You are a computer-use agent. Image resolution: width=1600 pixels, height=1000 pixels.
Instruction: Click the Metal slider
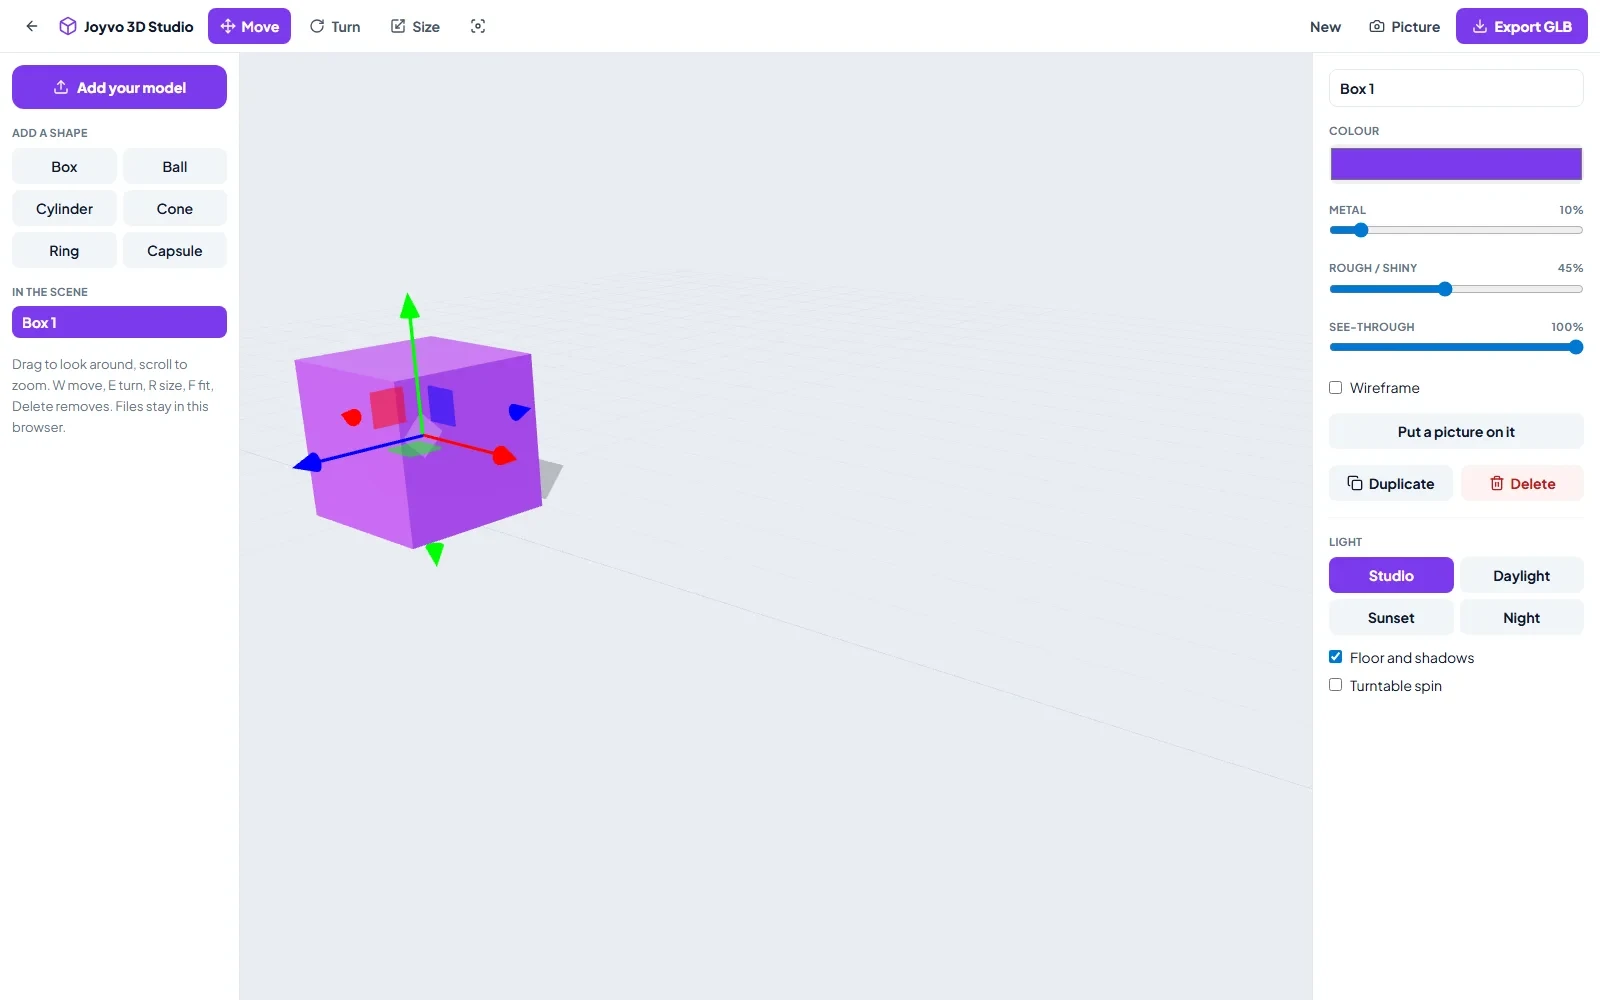click(x=1456, y=230)
